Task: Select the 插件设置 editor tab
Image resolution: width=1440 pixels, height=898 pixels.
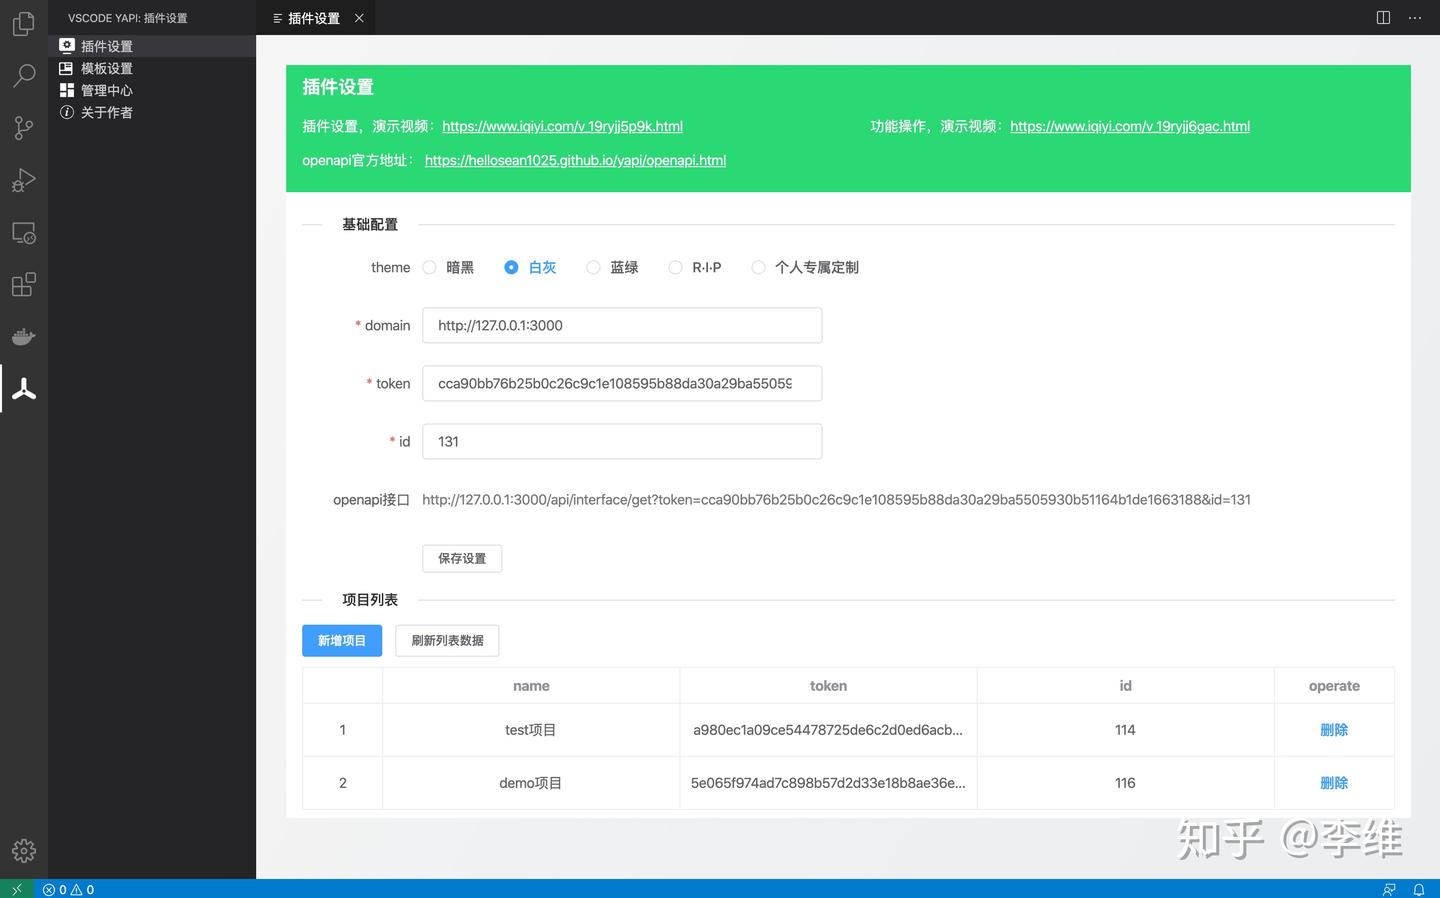Action: [315, 17]
